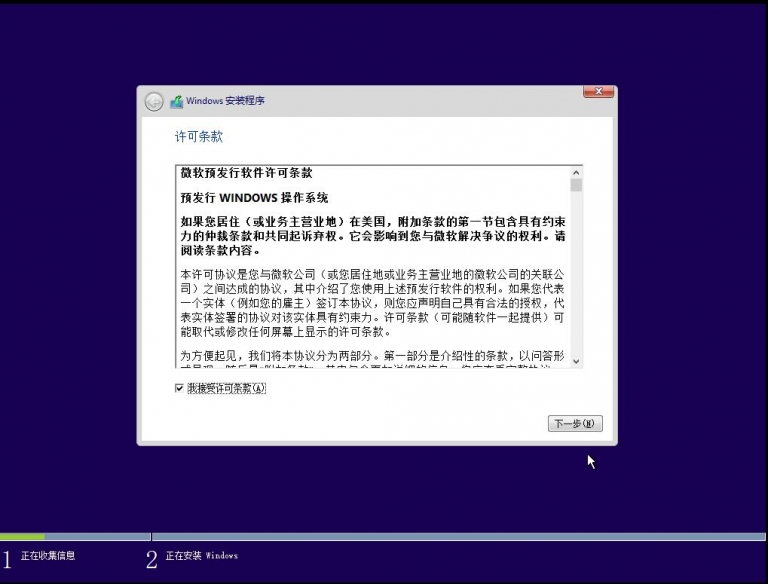This screenshot has height=584, width=768.
Task: Click the back arrow in the setup window
Action: (x=153, y=101)
